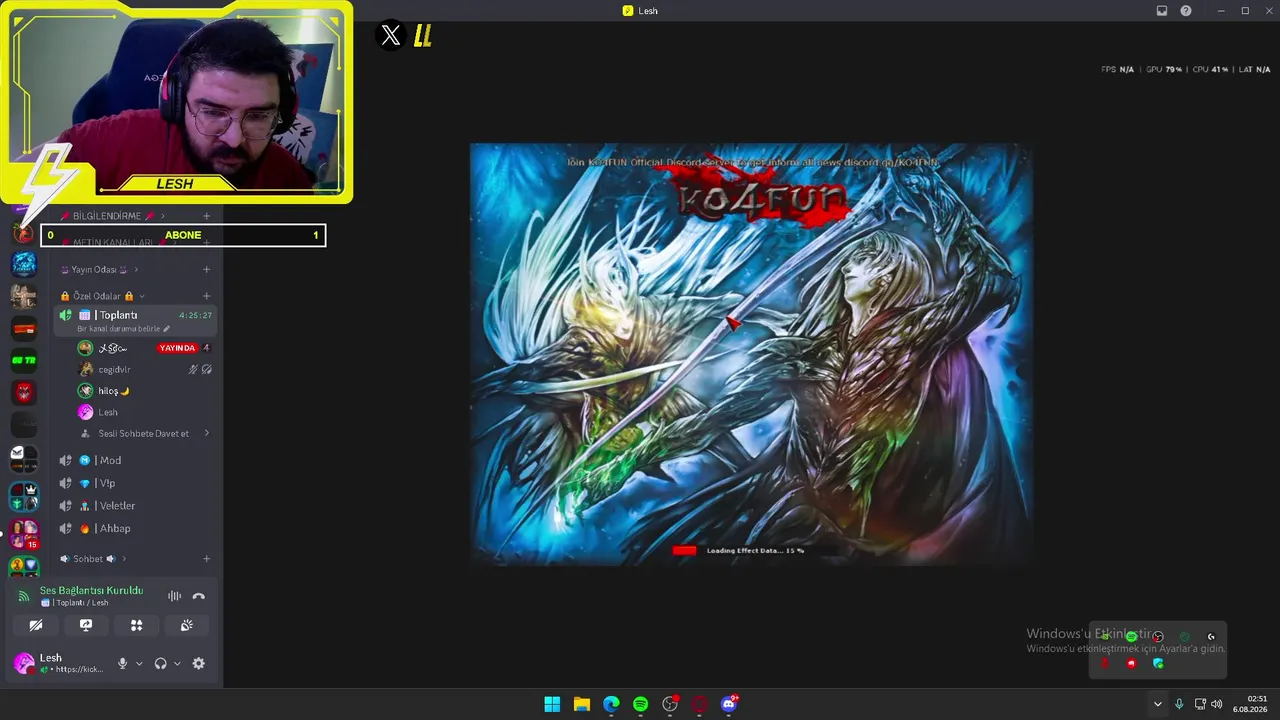The height and width of the screenshot is (720, 1280).
Task: Open Discord user settings gear
Action: pyautogui.click(x=198, y=663)
